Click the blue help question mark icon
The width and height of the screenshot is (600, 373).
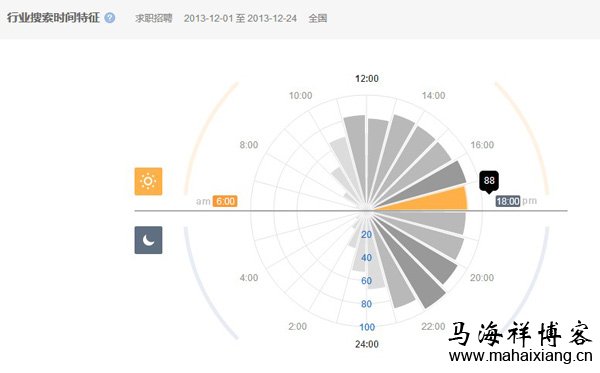[x=110, y=18]
